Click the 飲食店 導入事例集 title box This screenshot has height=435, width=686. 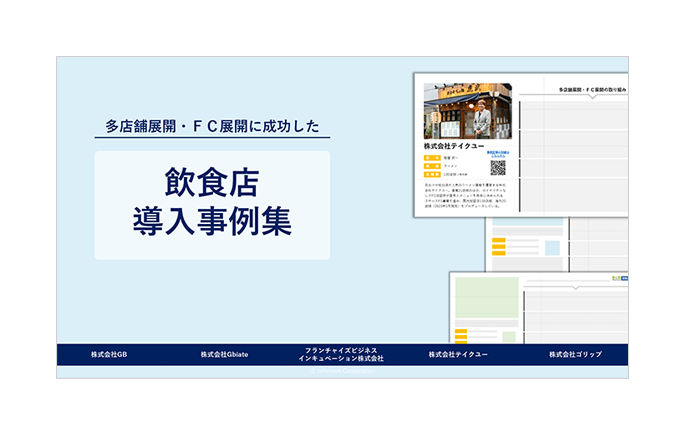[x=212, y=205]
